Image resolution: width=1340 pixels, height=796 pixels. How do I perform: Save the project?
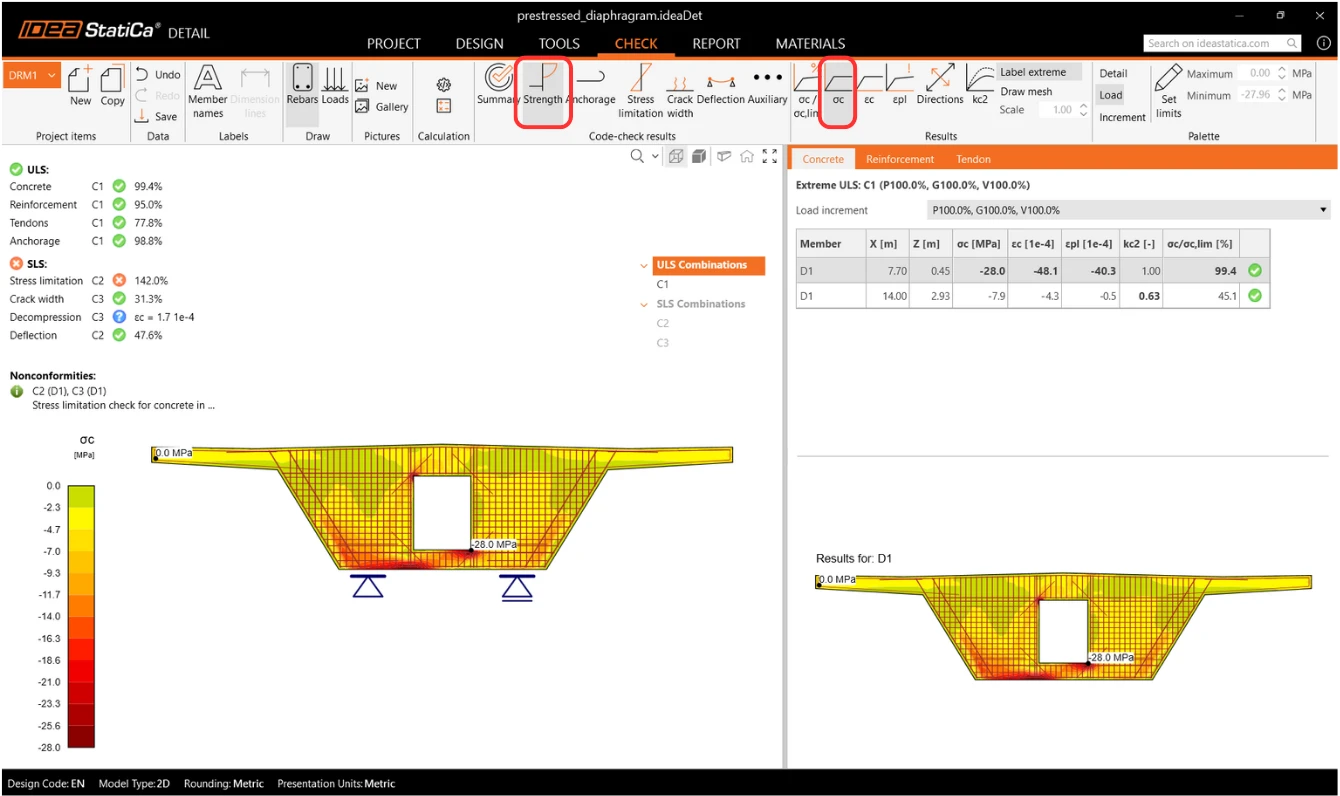tap(157, 116)
